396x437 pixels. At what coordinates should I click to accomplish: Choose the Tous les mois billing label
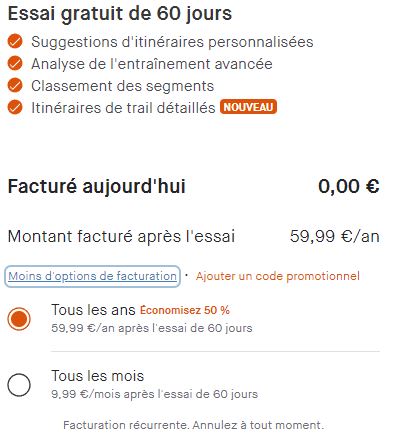(97, 376)
